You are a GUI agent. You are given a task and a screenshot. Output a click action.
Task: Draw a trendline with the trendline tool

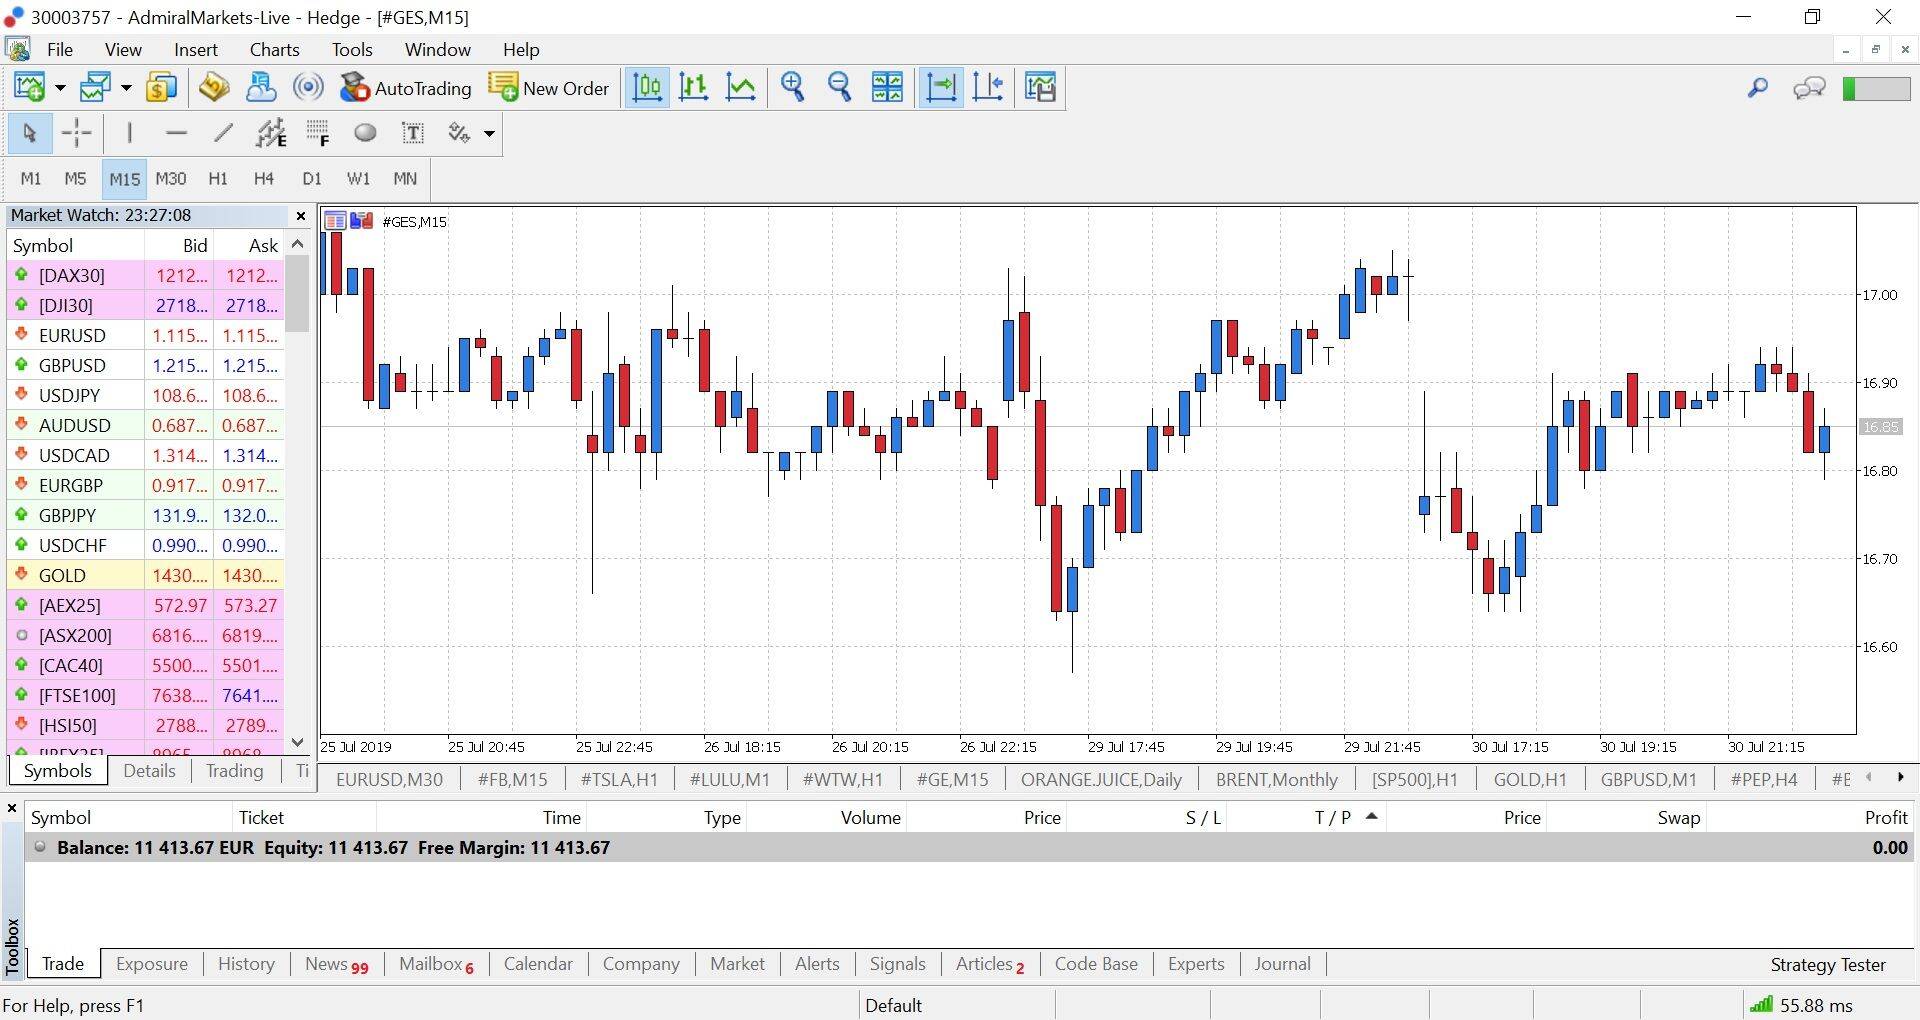tap(224, 133)
